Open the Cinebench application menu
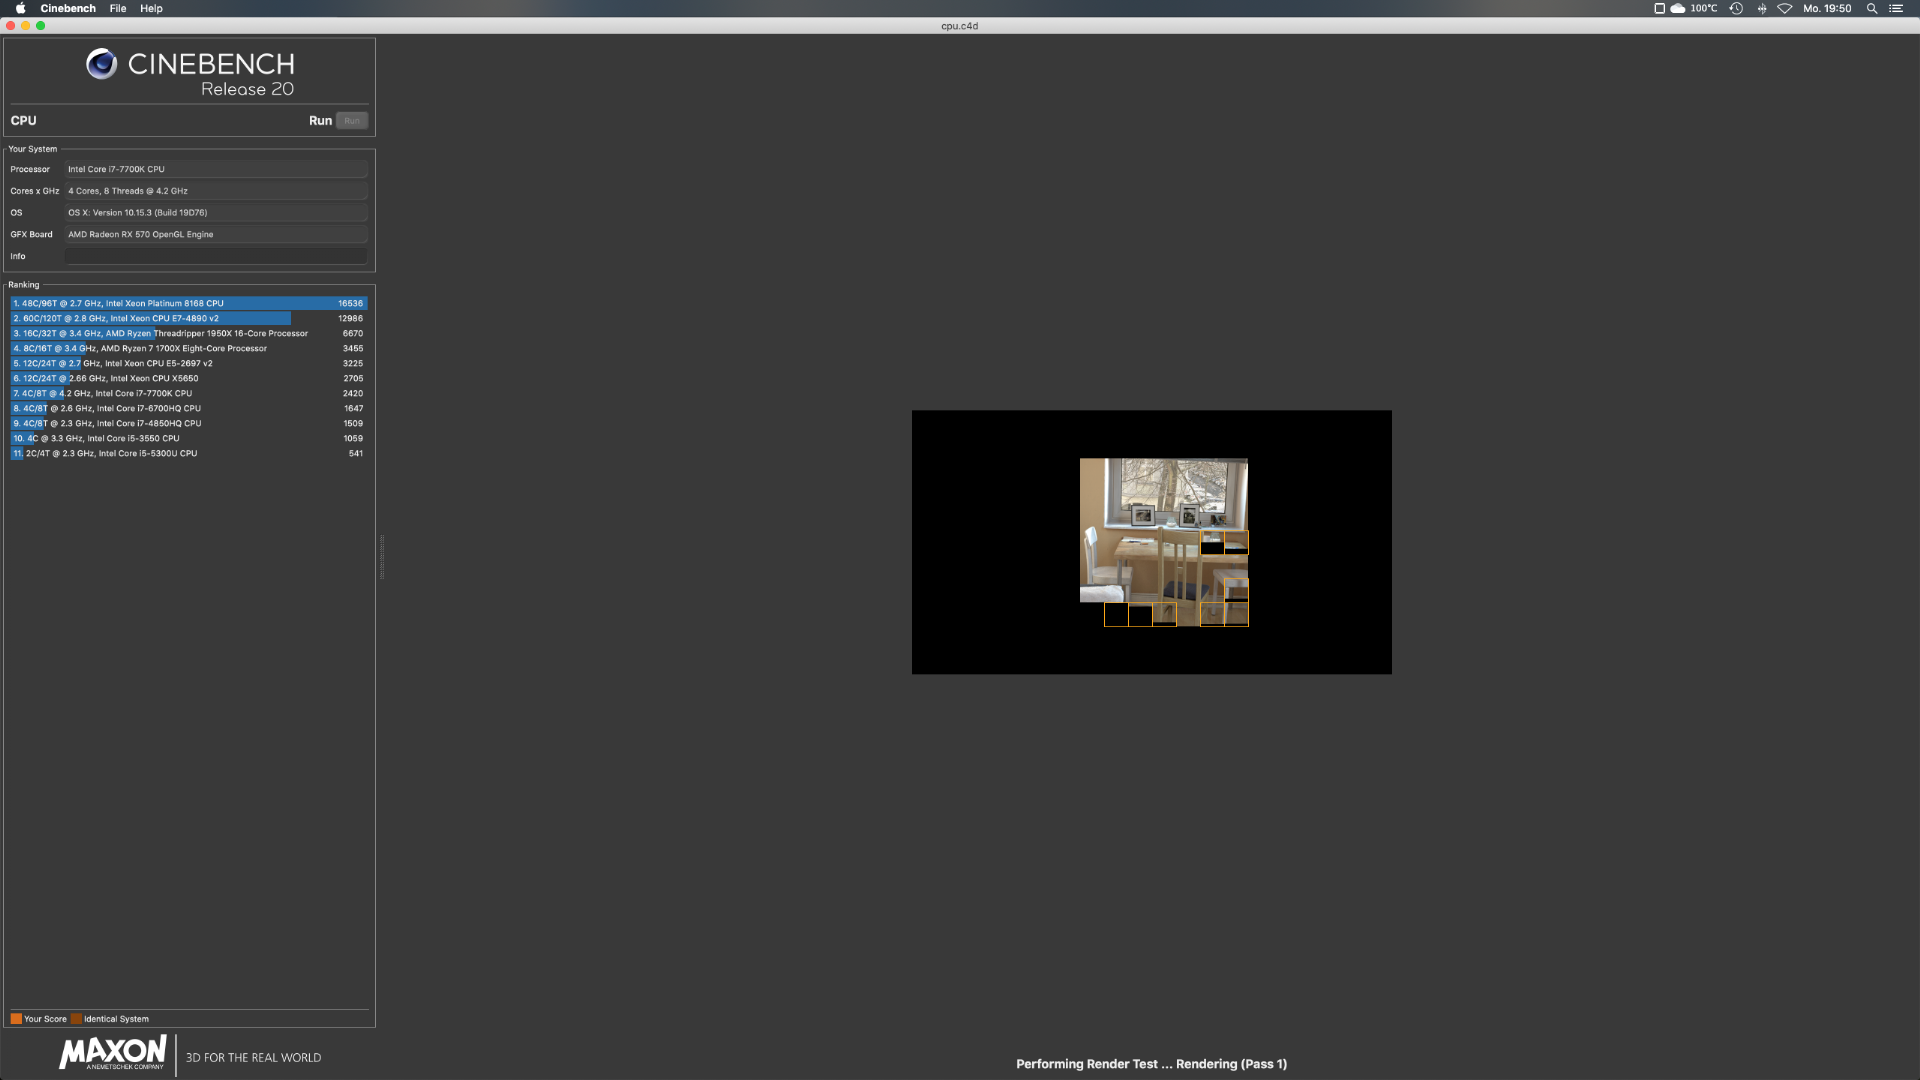 (x=68, y=8)
